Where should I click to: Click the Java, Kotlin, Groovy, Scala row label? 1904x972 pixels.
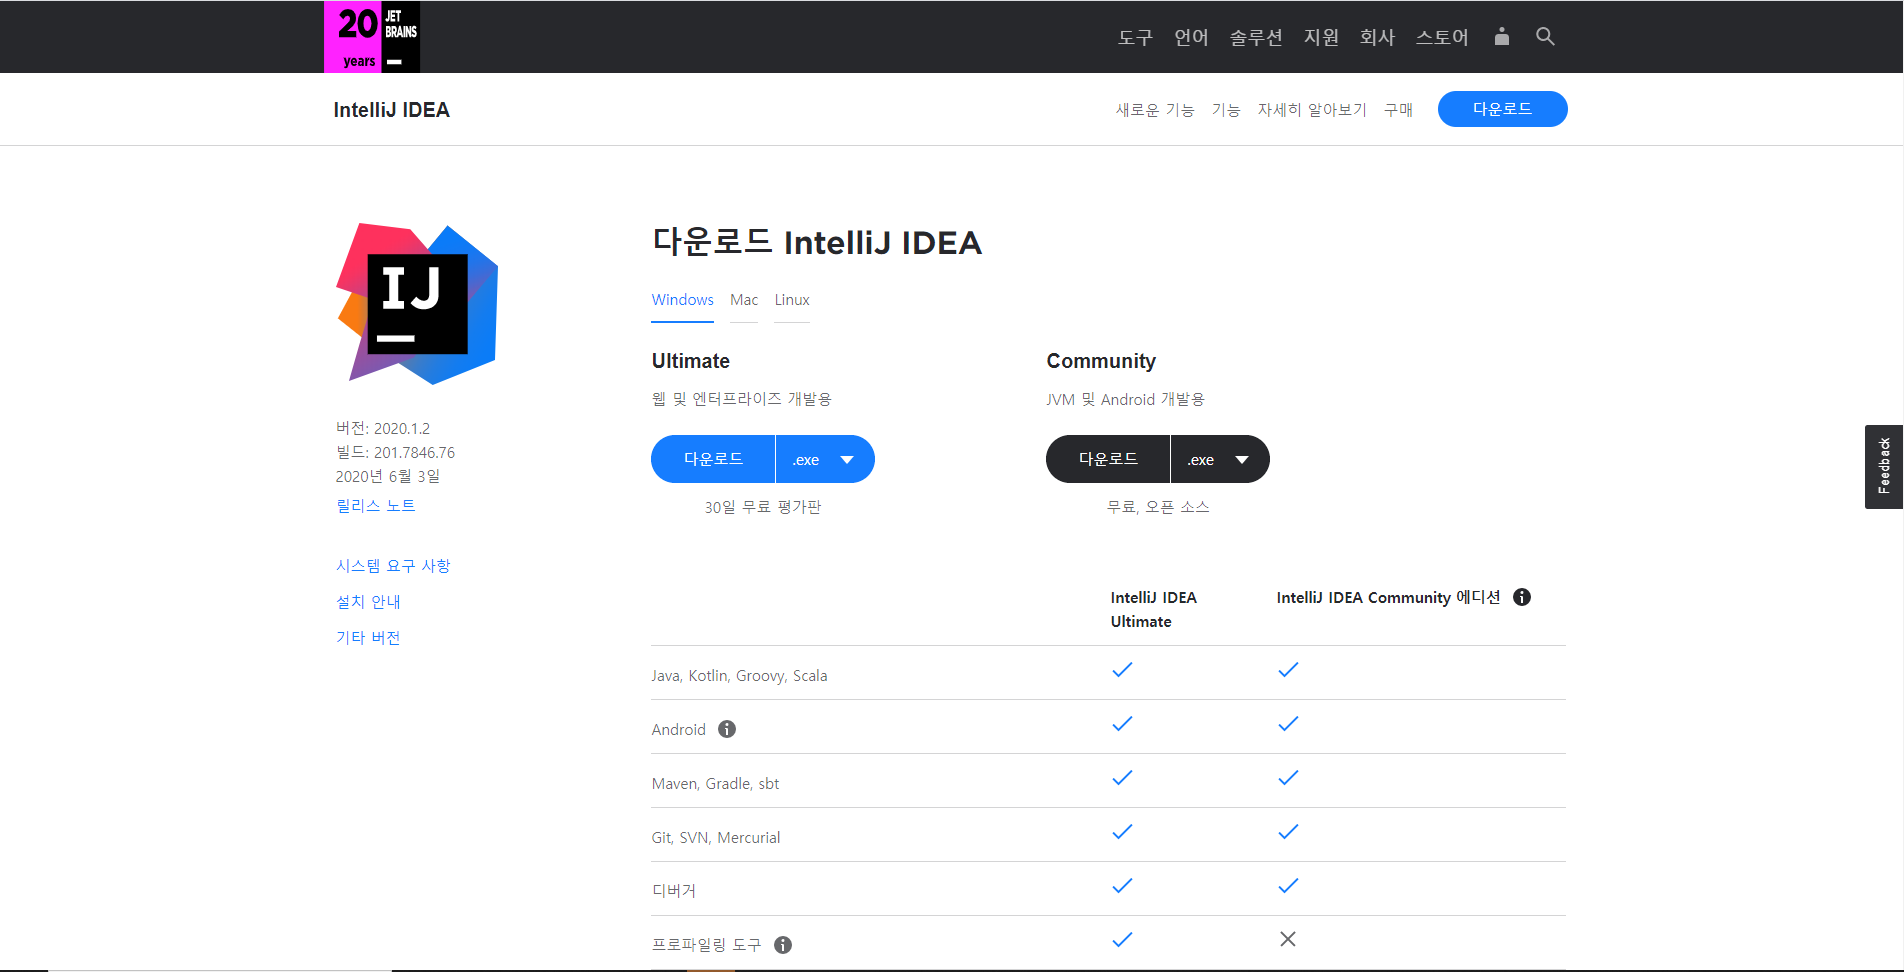(739, 676)
